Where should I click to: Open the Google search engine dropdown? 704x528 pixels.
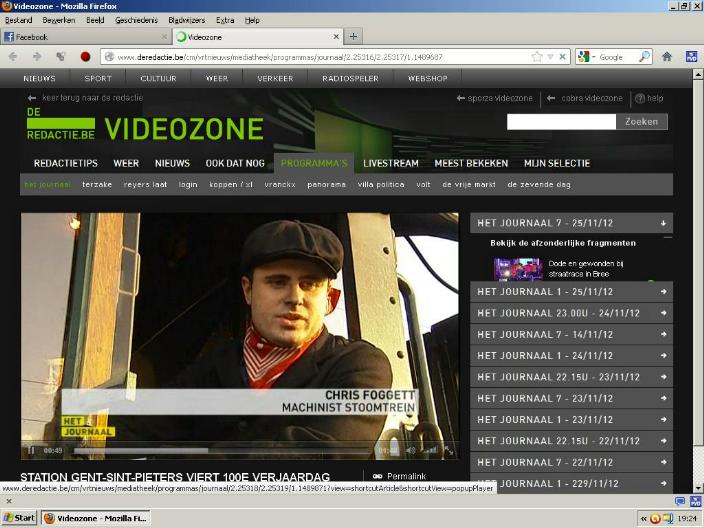(x=586, y=57)
